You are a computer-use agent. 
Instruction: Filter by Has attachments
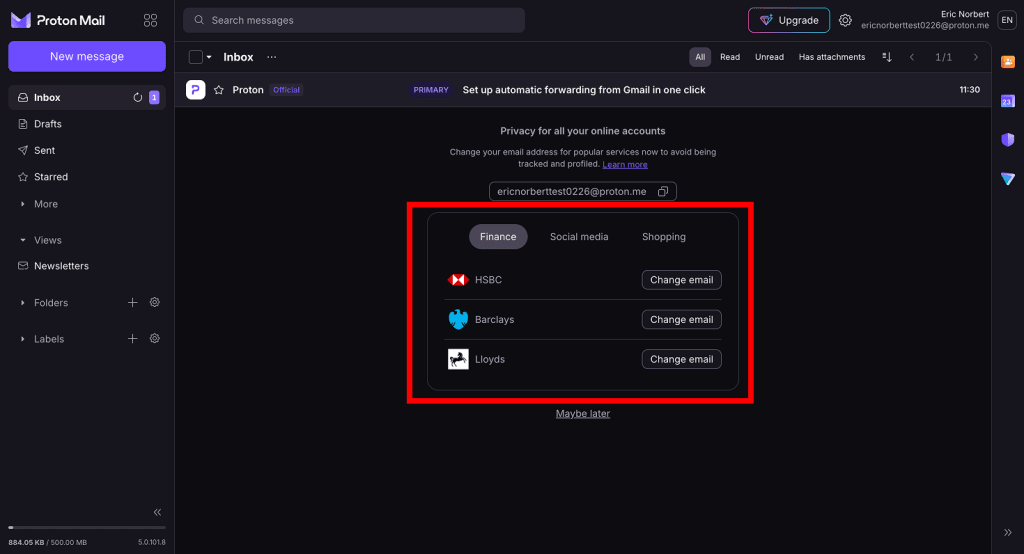click(x=832, y=57)
